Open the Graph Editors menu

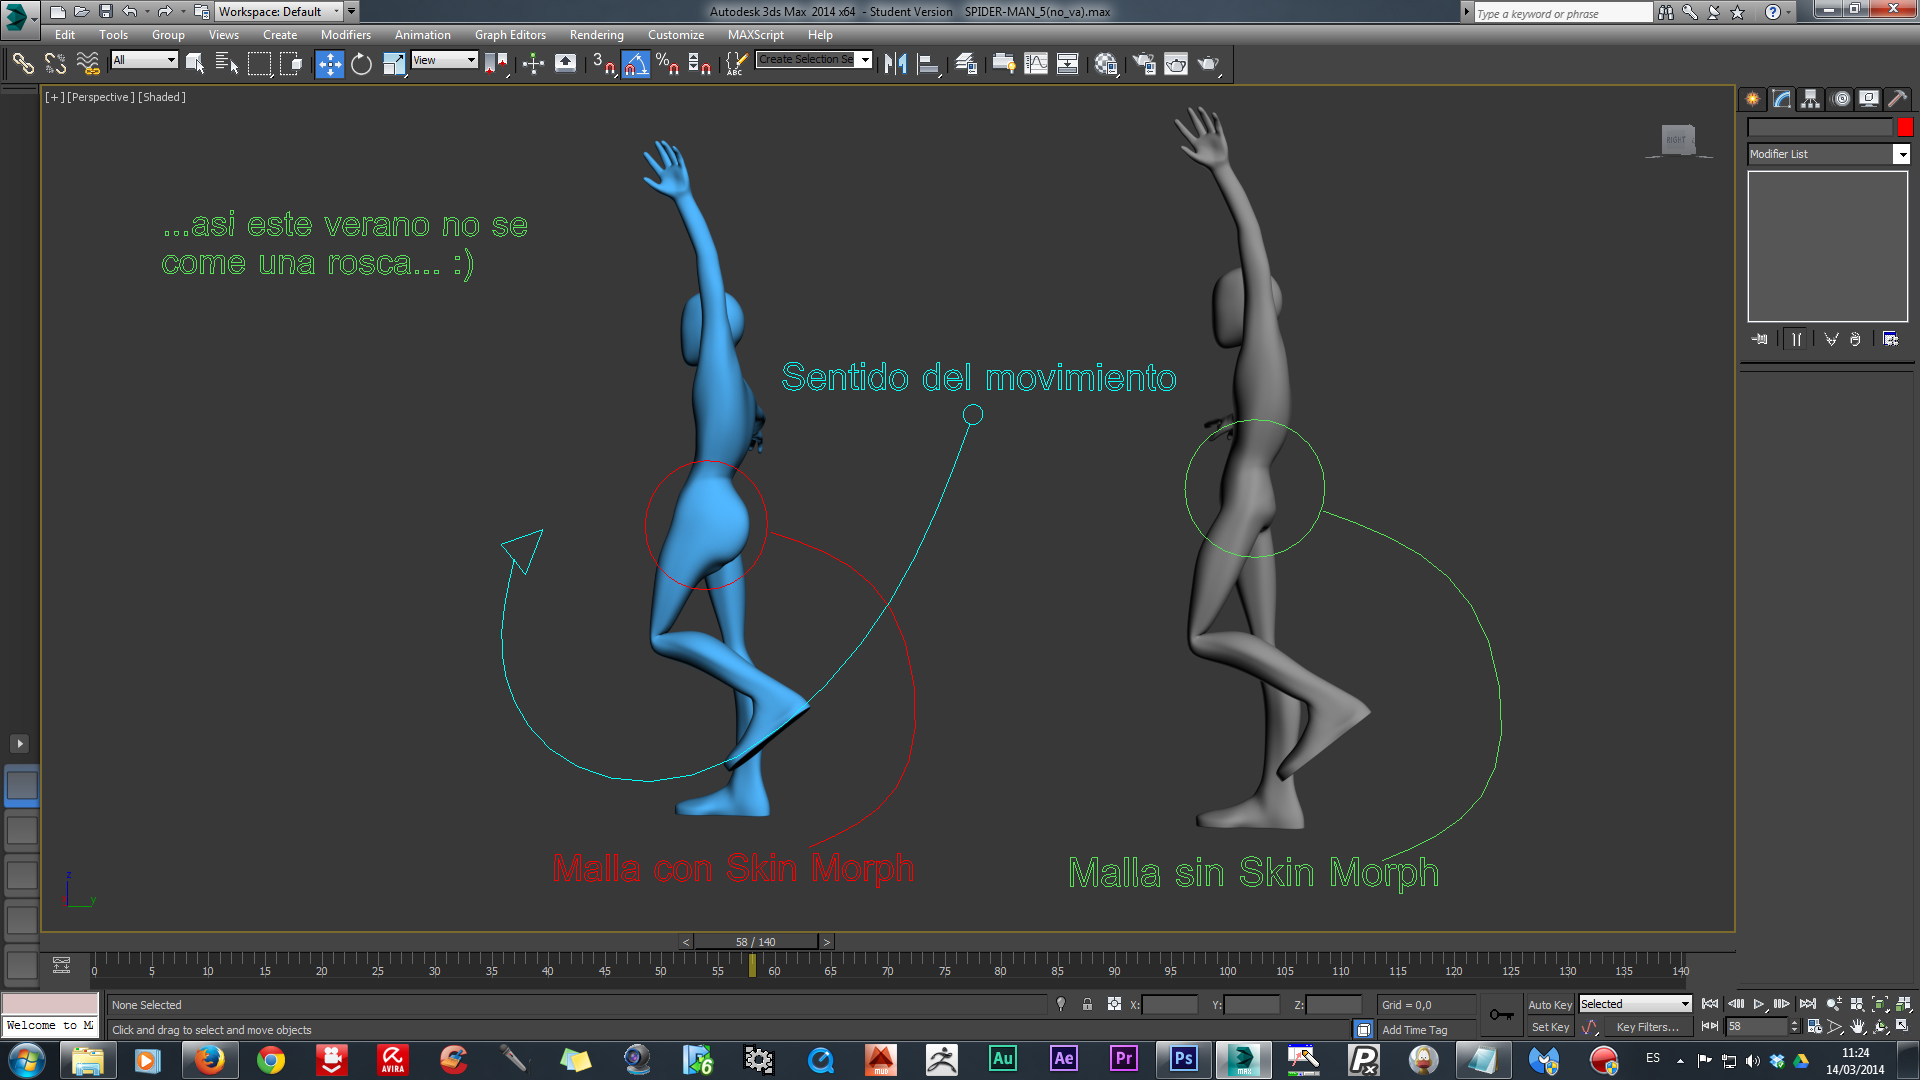510,35
